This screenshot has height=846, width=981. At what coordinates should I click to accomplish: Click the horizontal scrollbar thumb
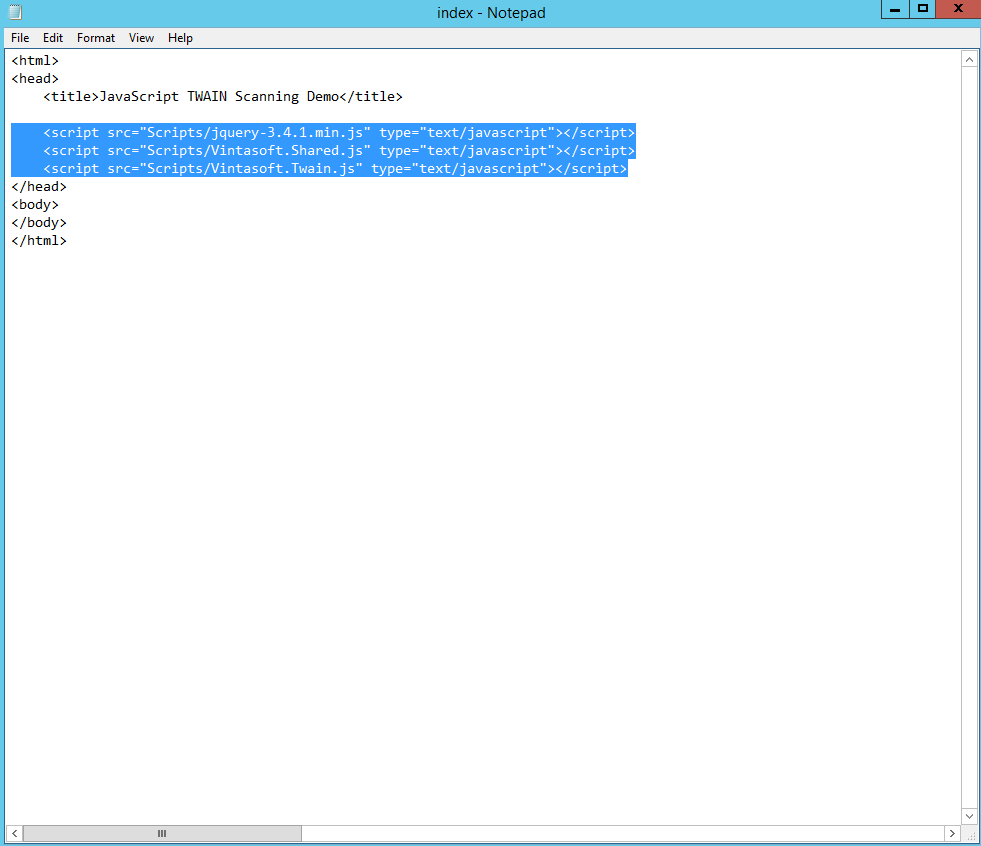pos(162,833)
